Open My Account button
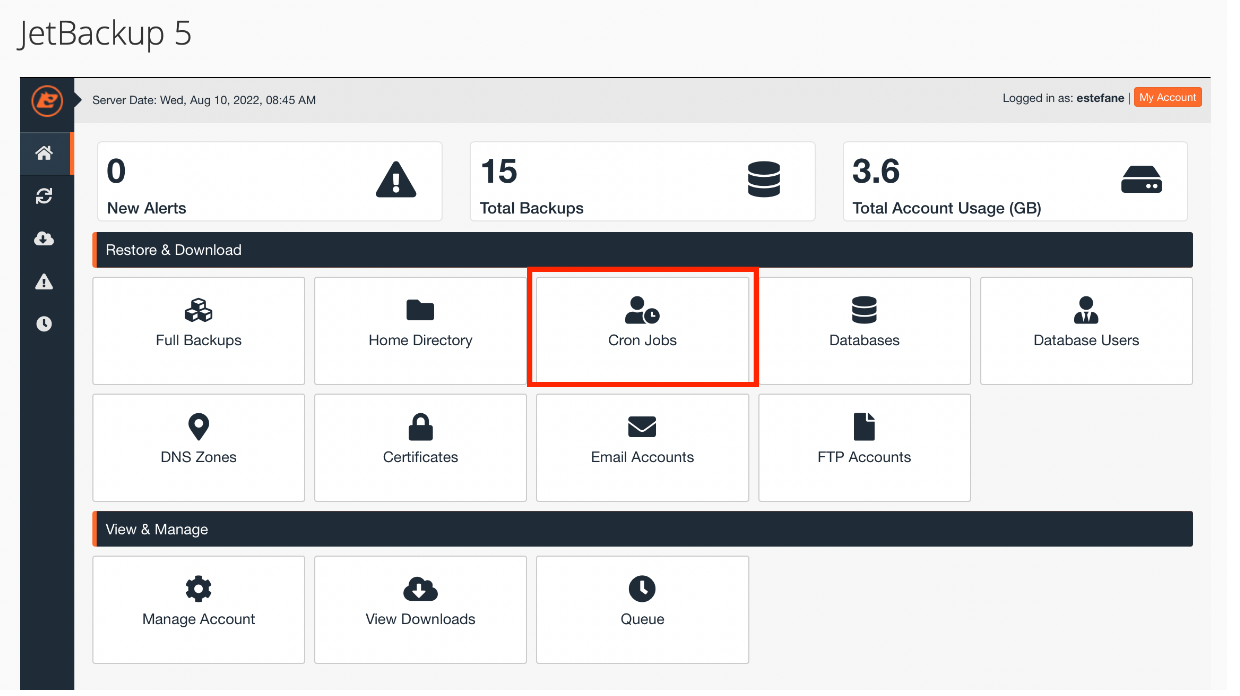 (x=1167, y=98)
